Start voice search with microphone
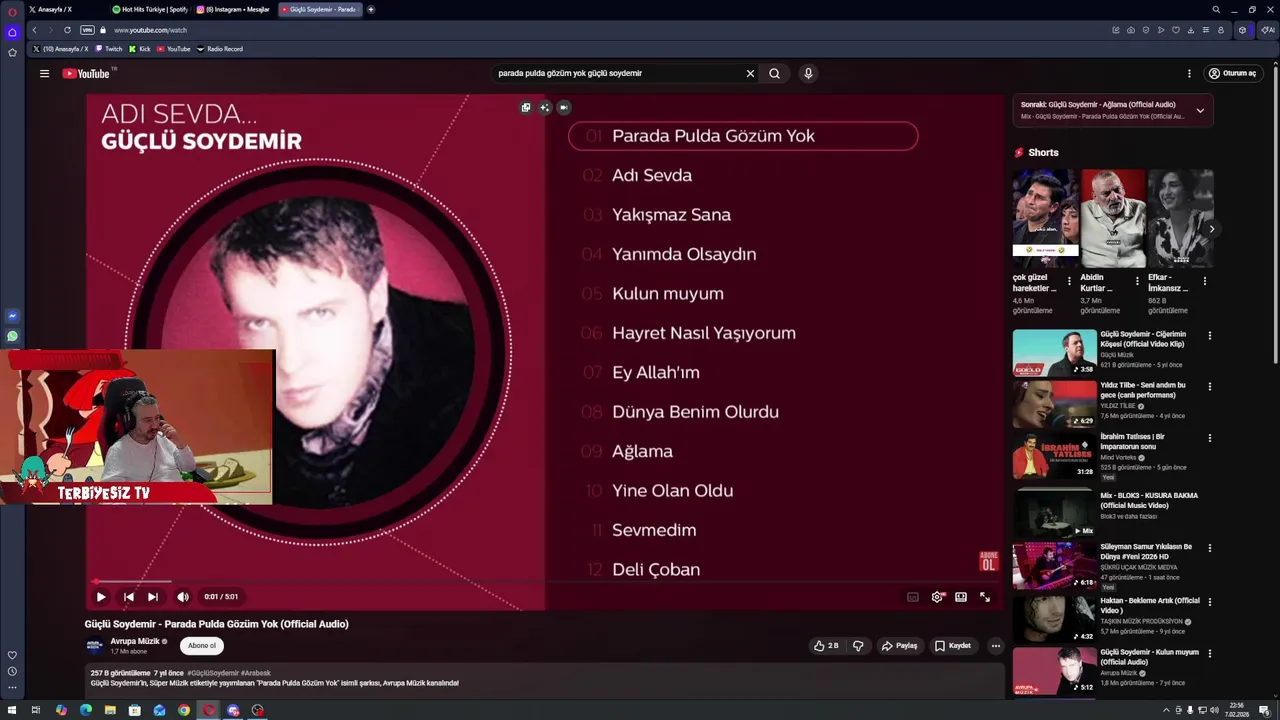The height and width of the screenshot is (720, 1280). [x=808, y=73]
